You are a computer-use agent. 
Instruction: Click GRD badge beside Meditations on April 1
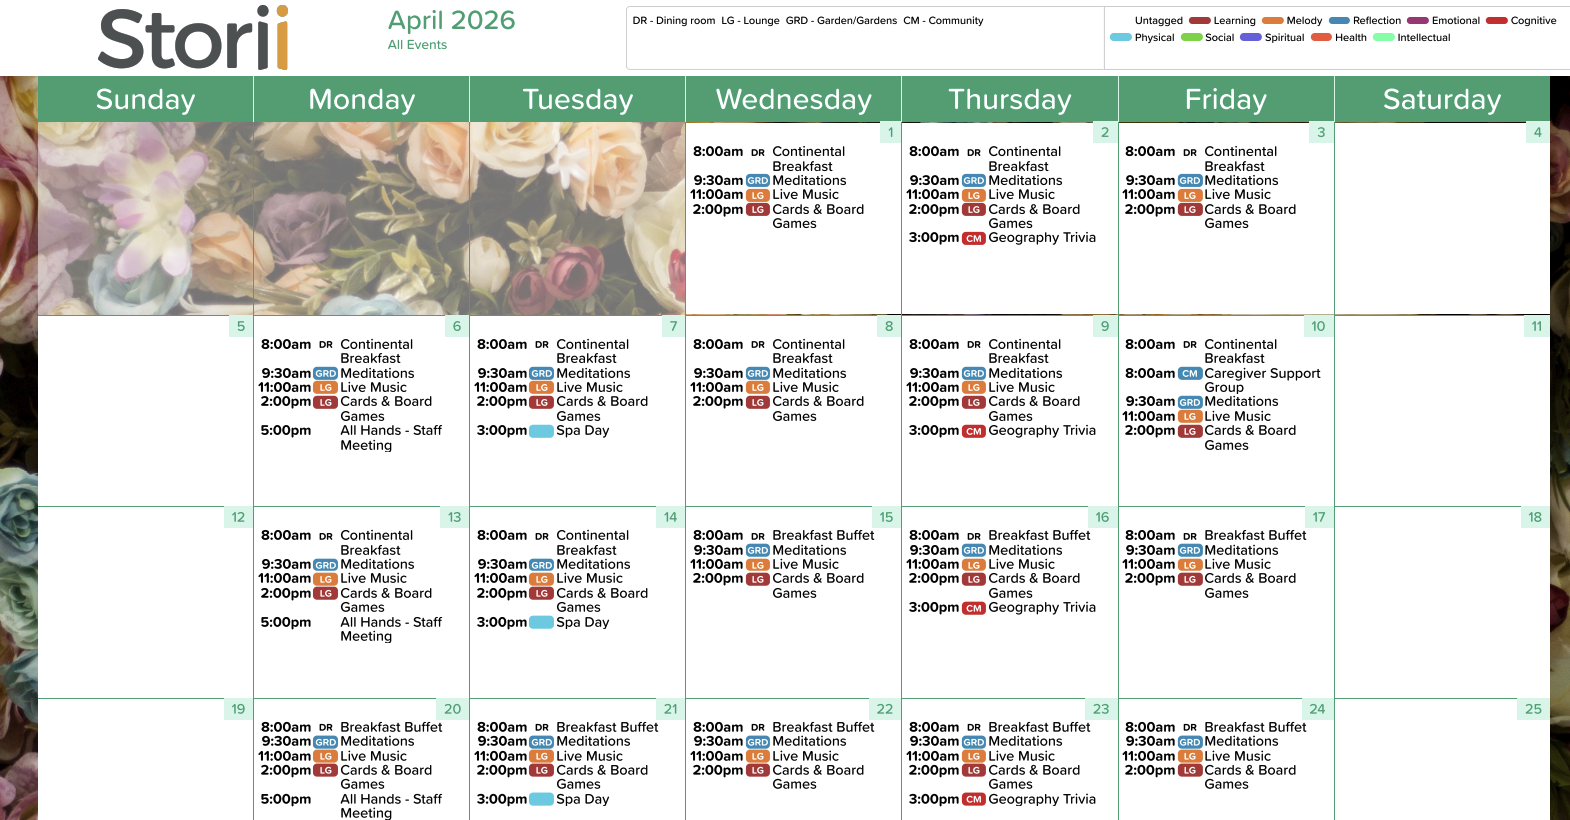758,181
